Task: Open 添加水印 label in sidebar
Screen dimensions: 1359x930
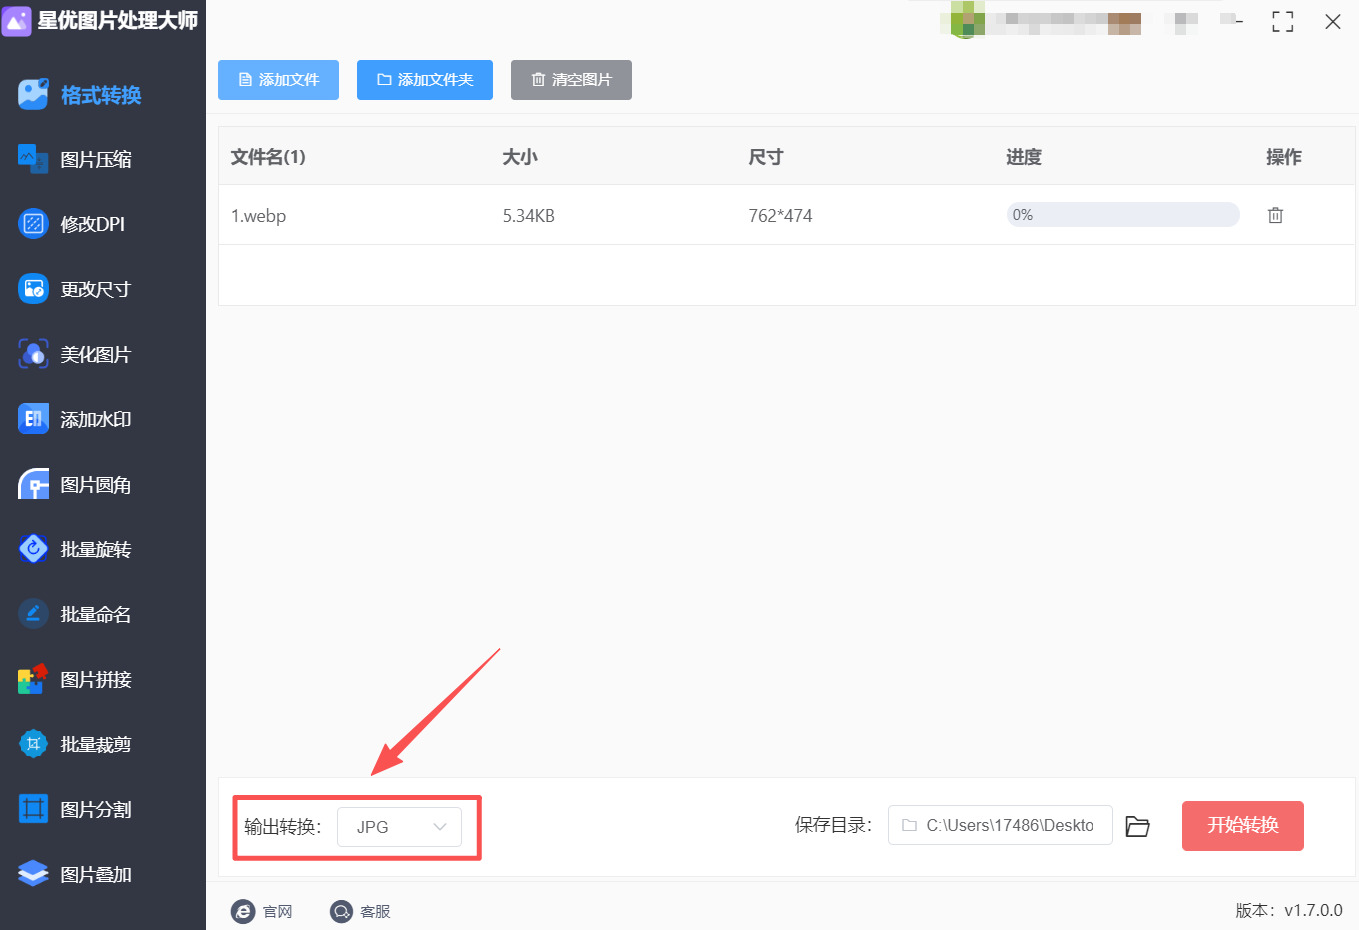Action: pyautogui.click(x=96, y=420)
